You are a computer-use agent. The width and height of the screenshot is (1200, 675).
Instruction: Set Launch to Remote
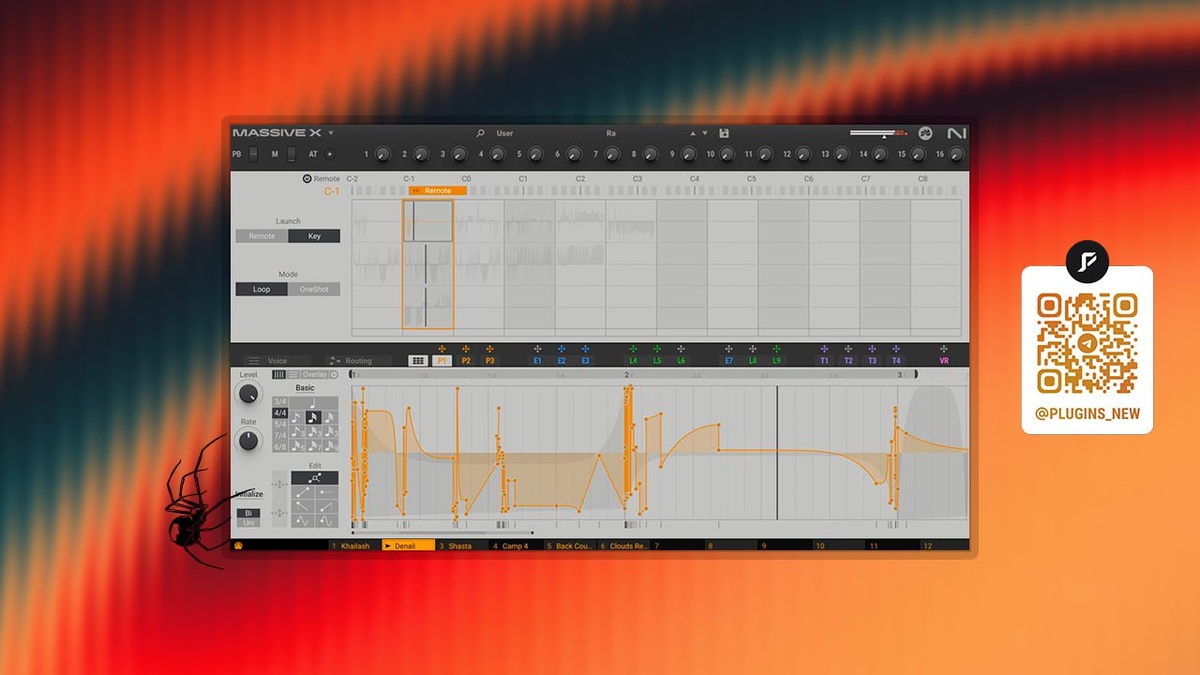(262, 236)
